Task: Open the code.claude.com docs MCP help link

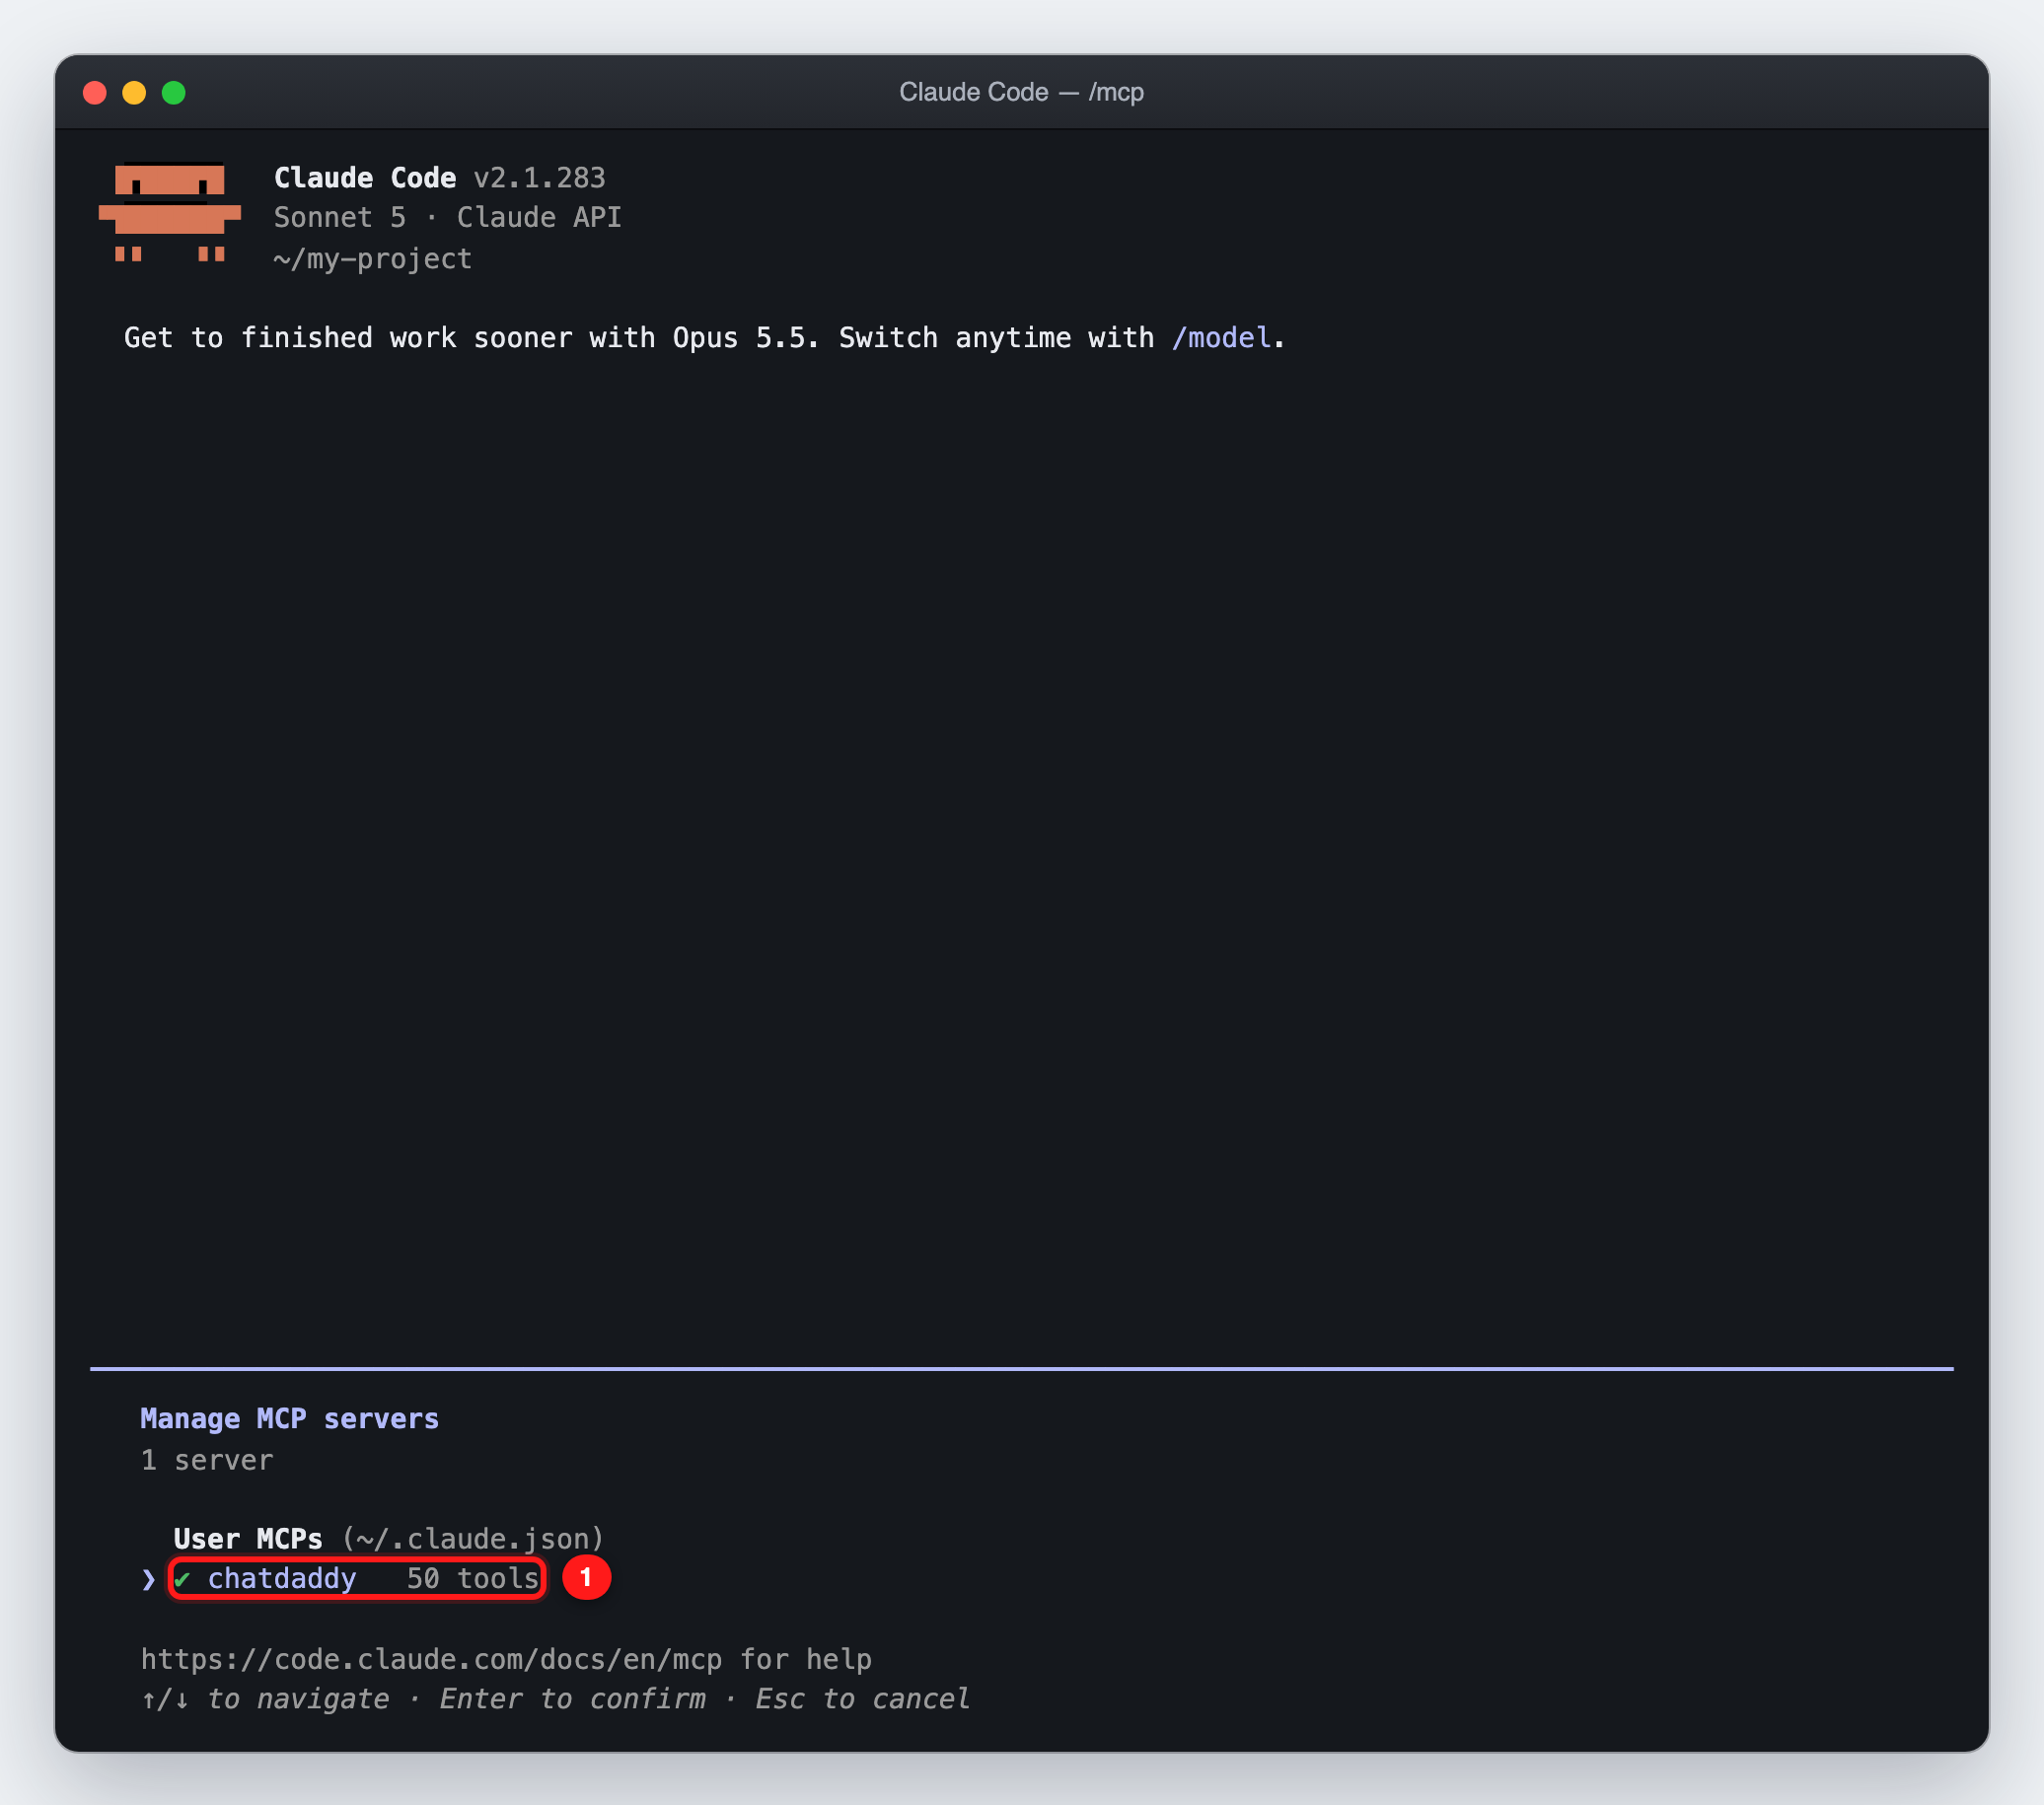Action: (x=431, y=1659)
